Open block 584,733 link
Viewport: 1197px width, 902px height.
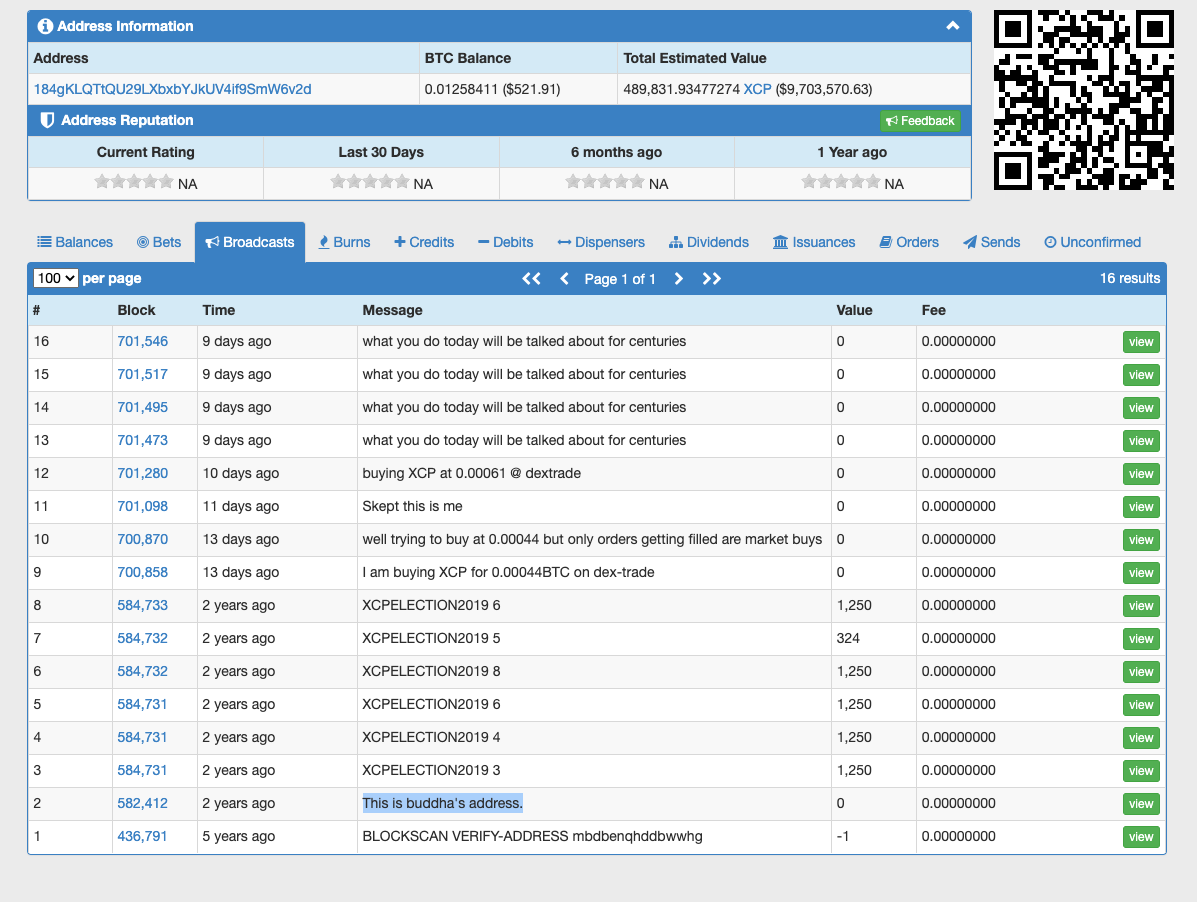click(142, 605)
